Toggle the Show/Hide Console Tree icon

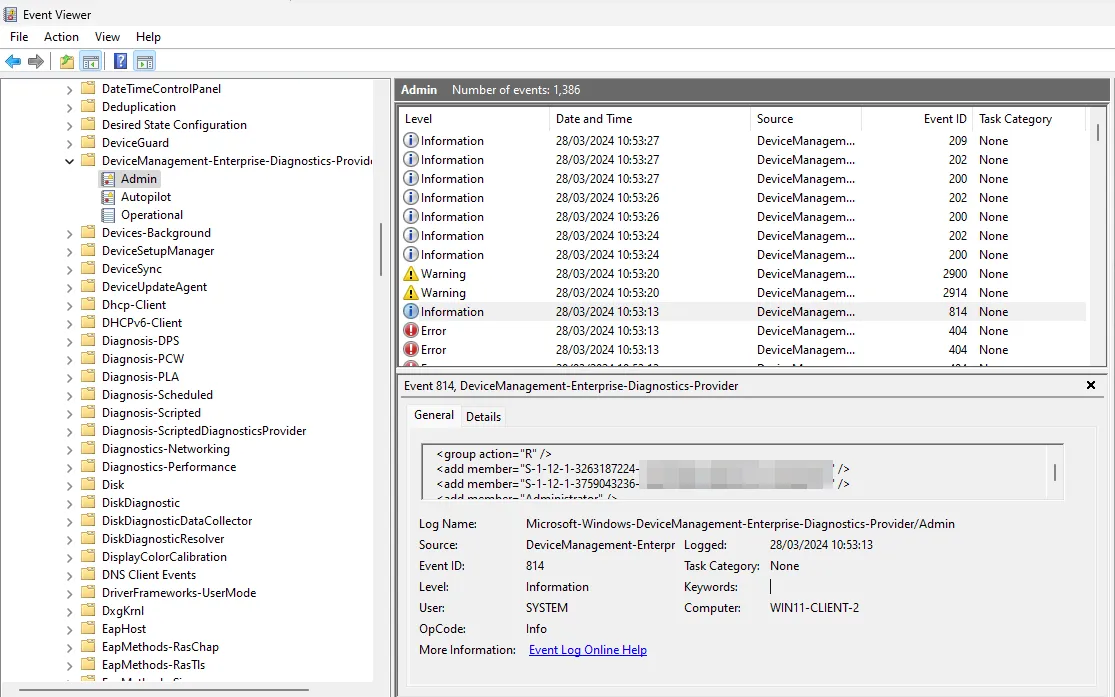point(90,62)
